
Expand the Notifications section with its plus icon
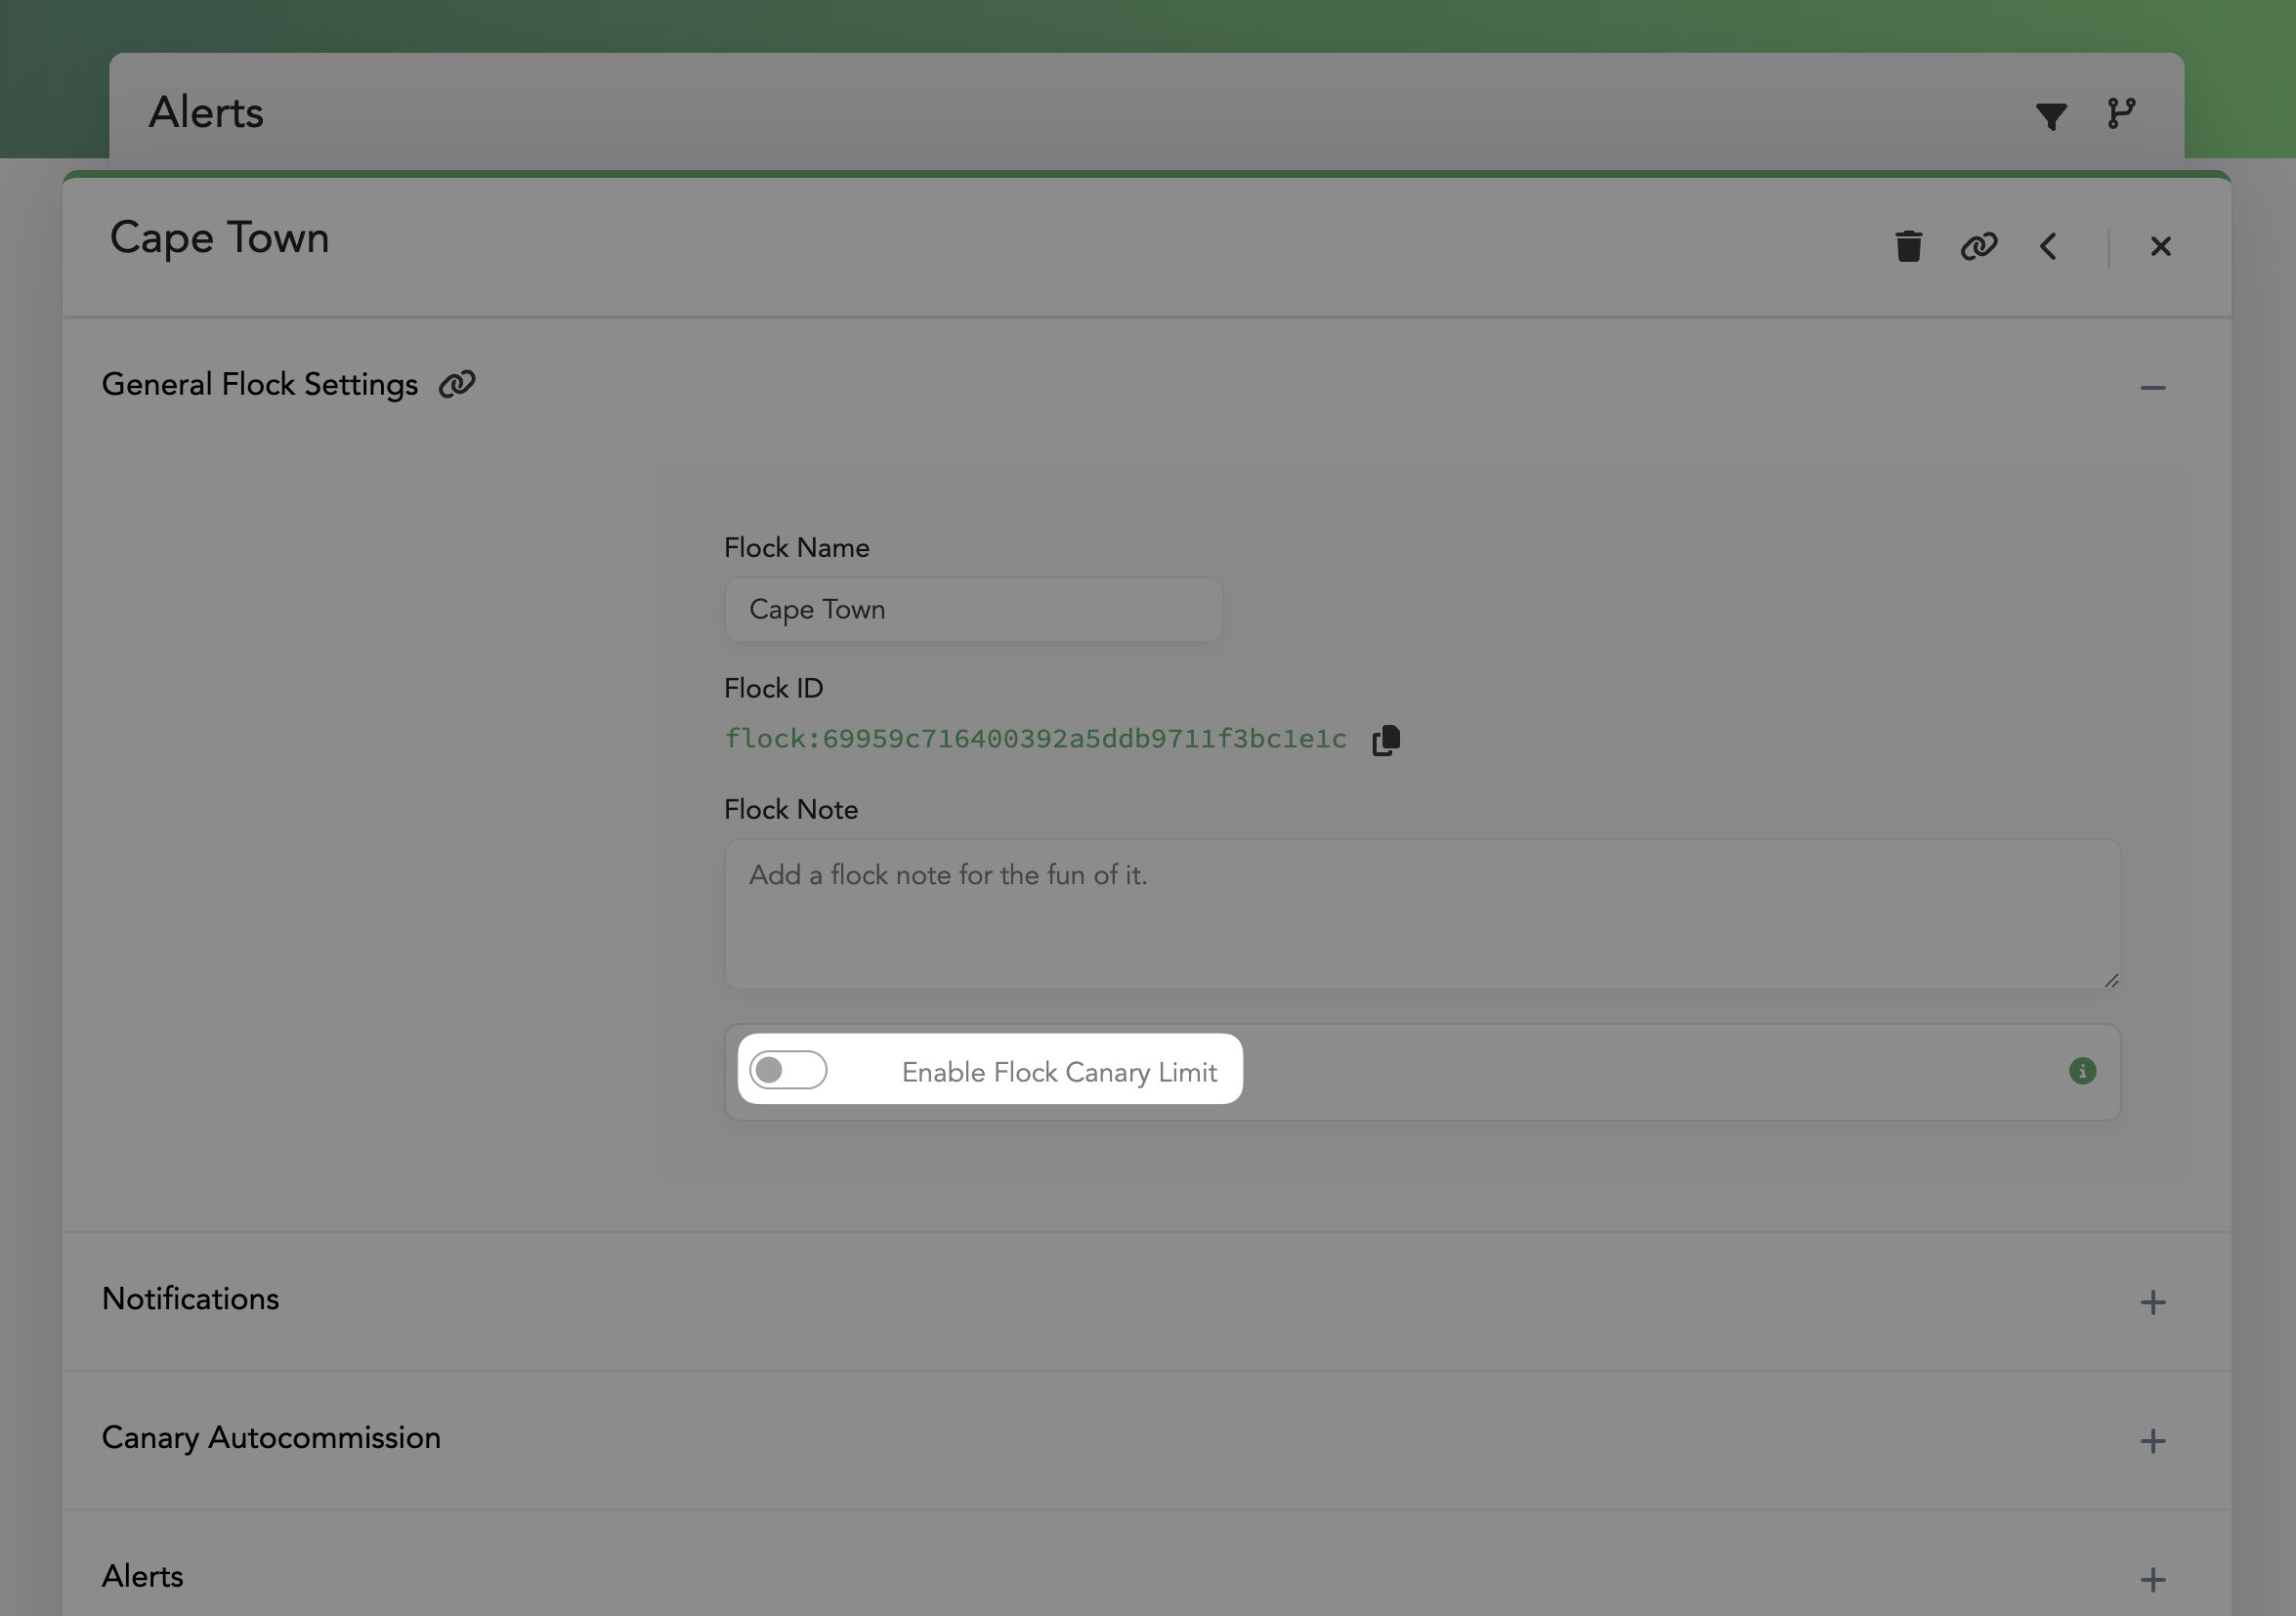point(2152,1302)
